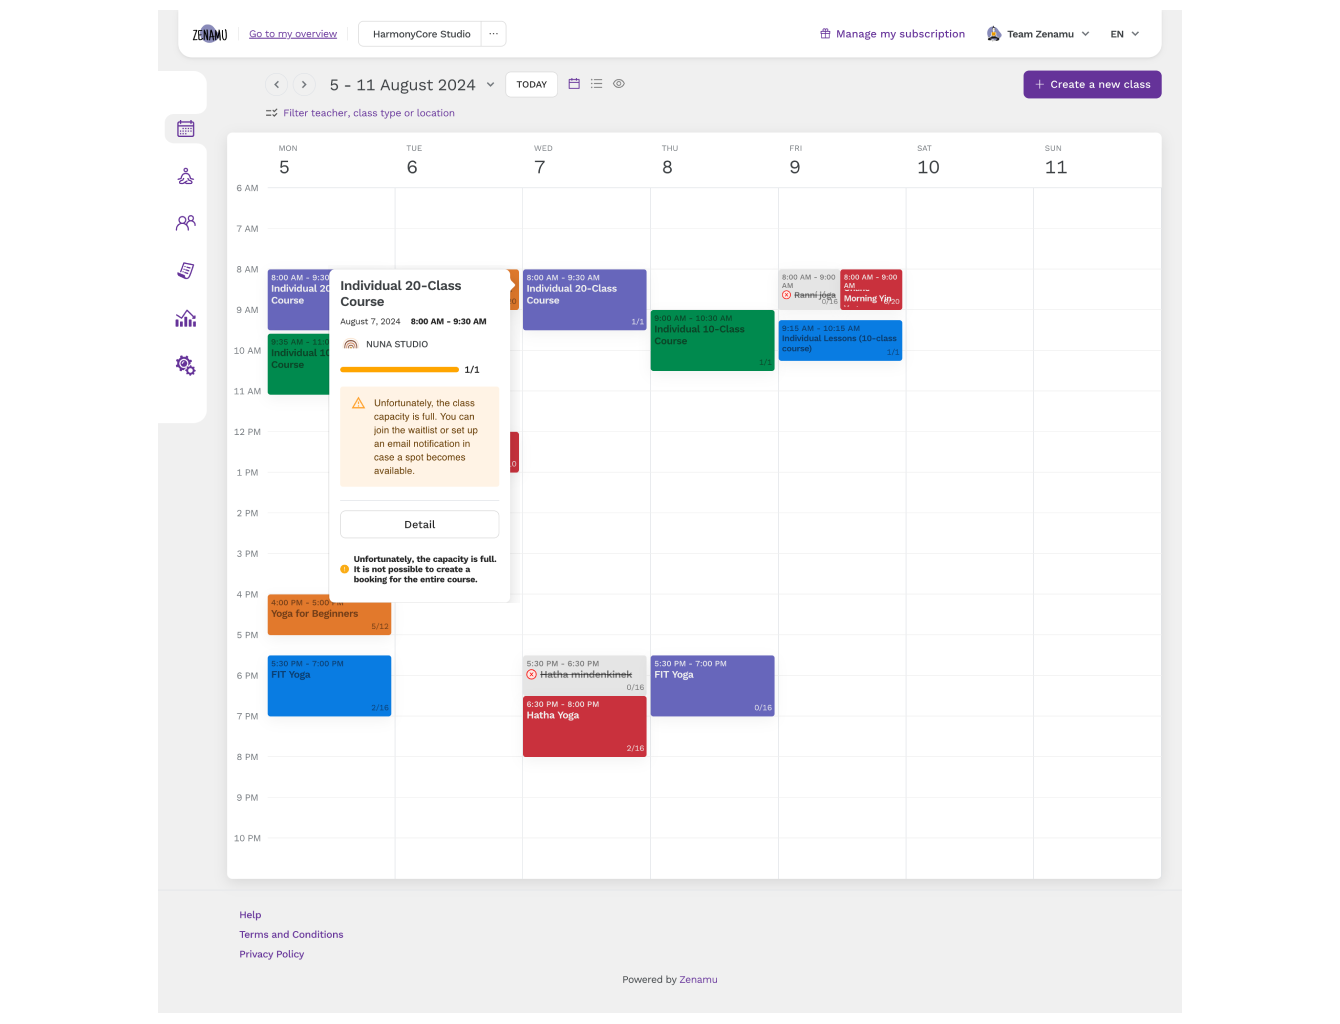
Task: Switch to calendar grid view icon
Action: 574,84
